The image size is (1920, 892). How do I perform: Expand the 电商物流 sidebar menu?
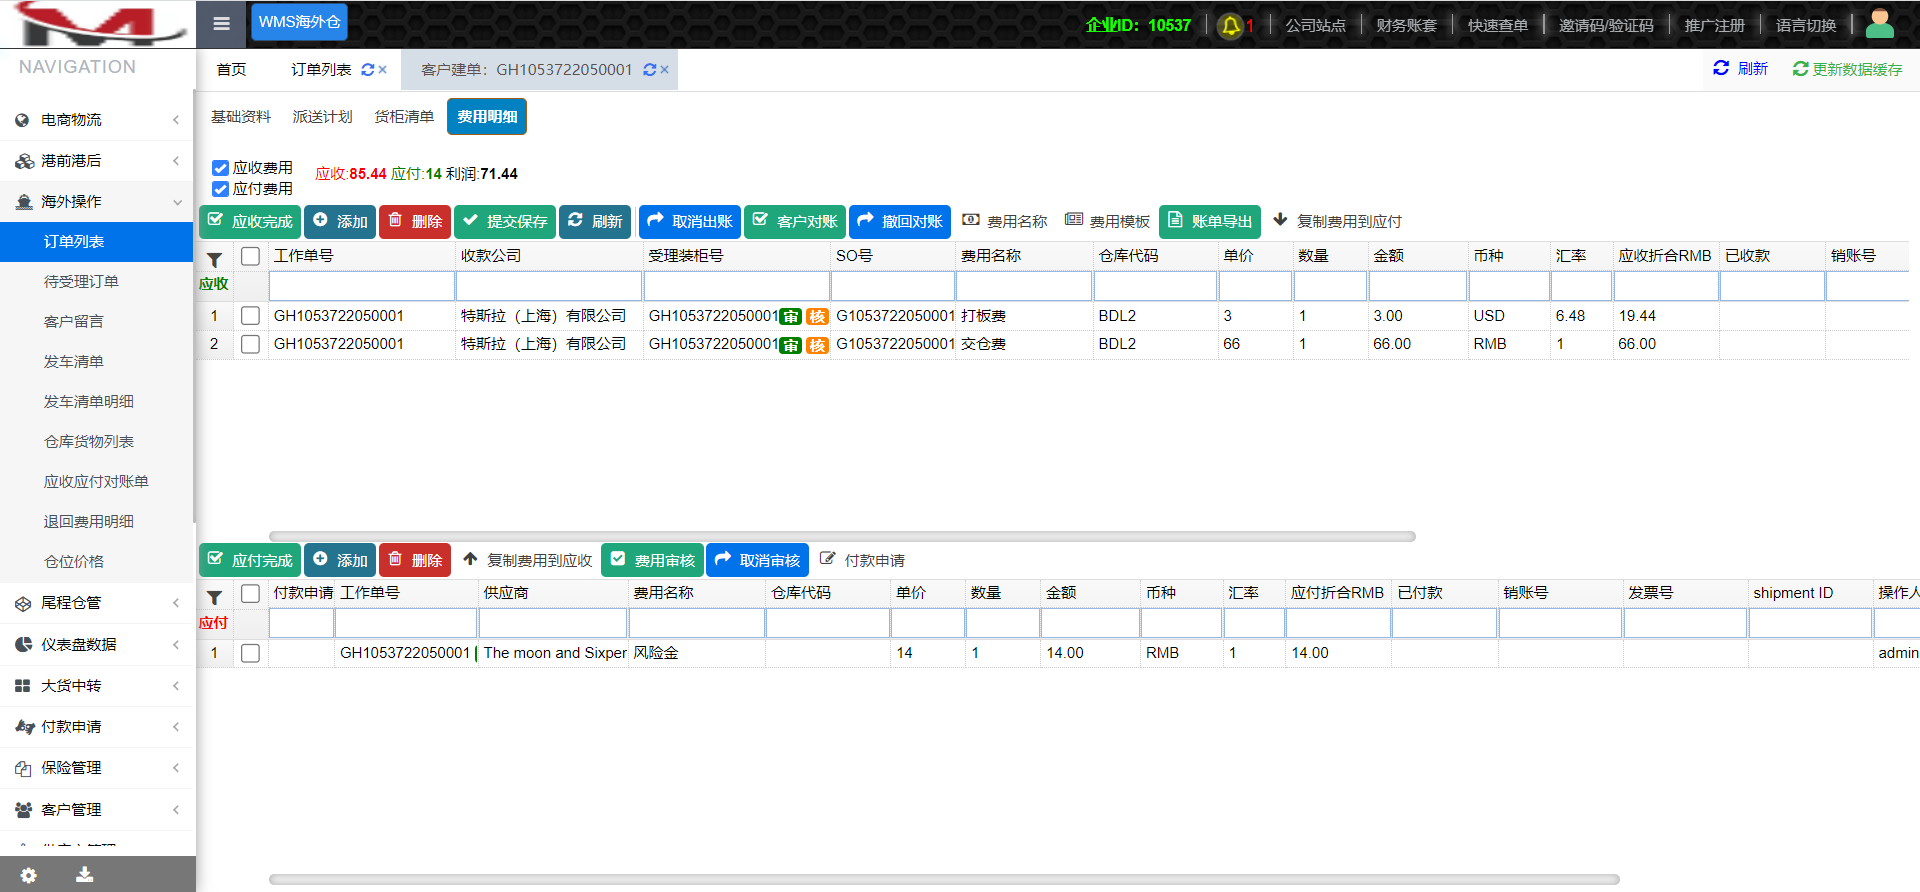pos(96,120)
